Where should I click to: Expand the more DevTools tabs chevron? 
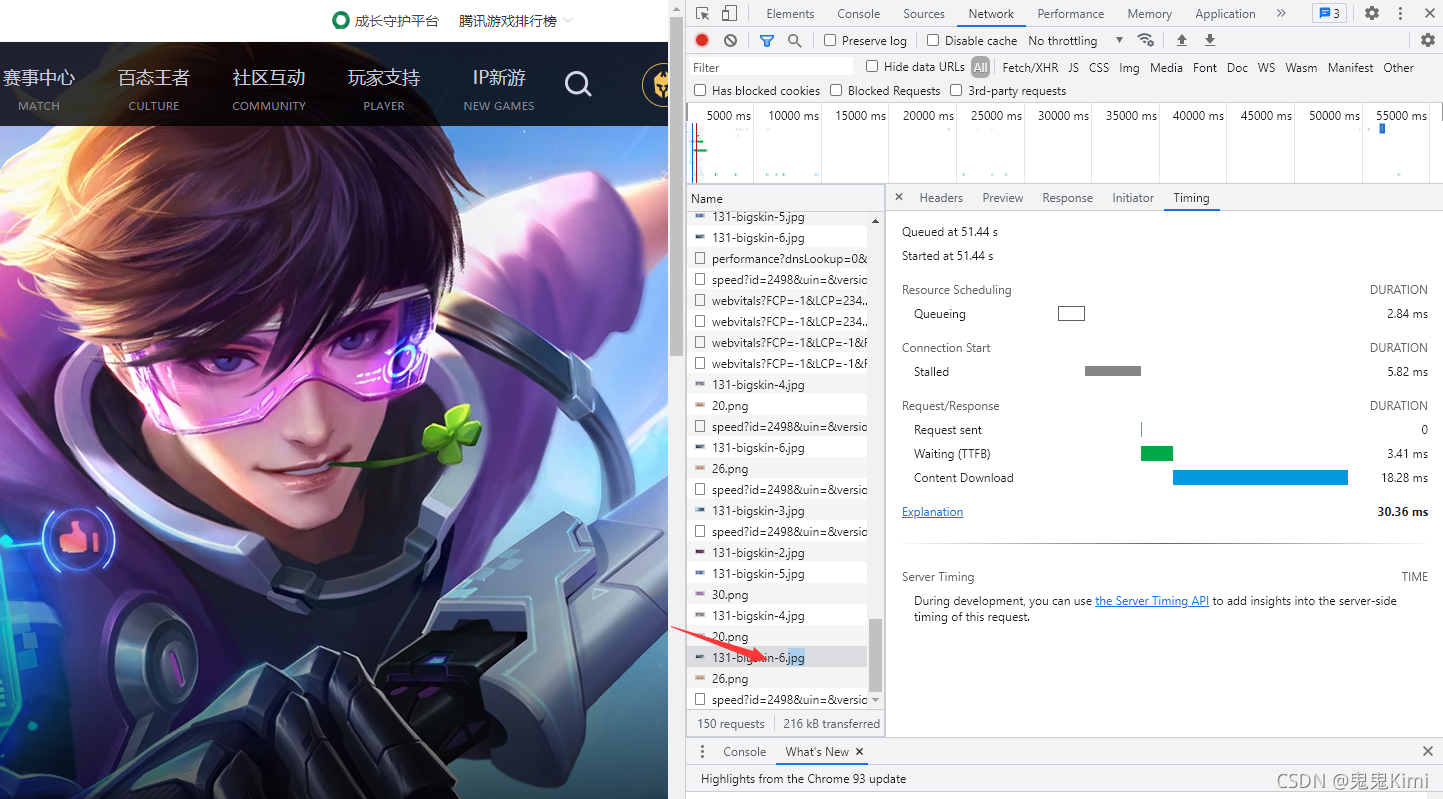pos(1281,14)
